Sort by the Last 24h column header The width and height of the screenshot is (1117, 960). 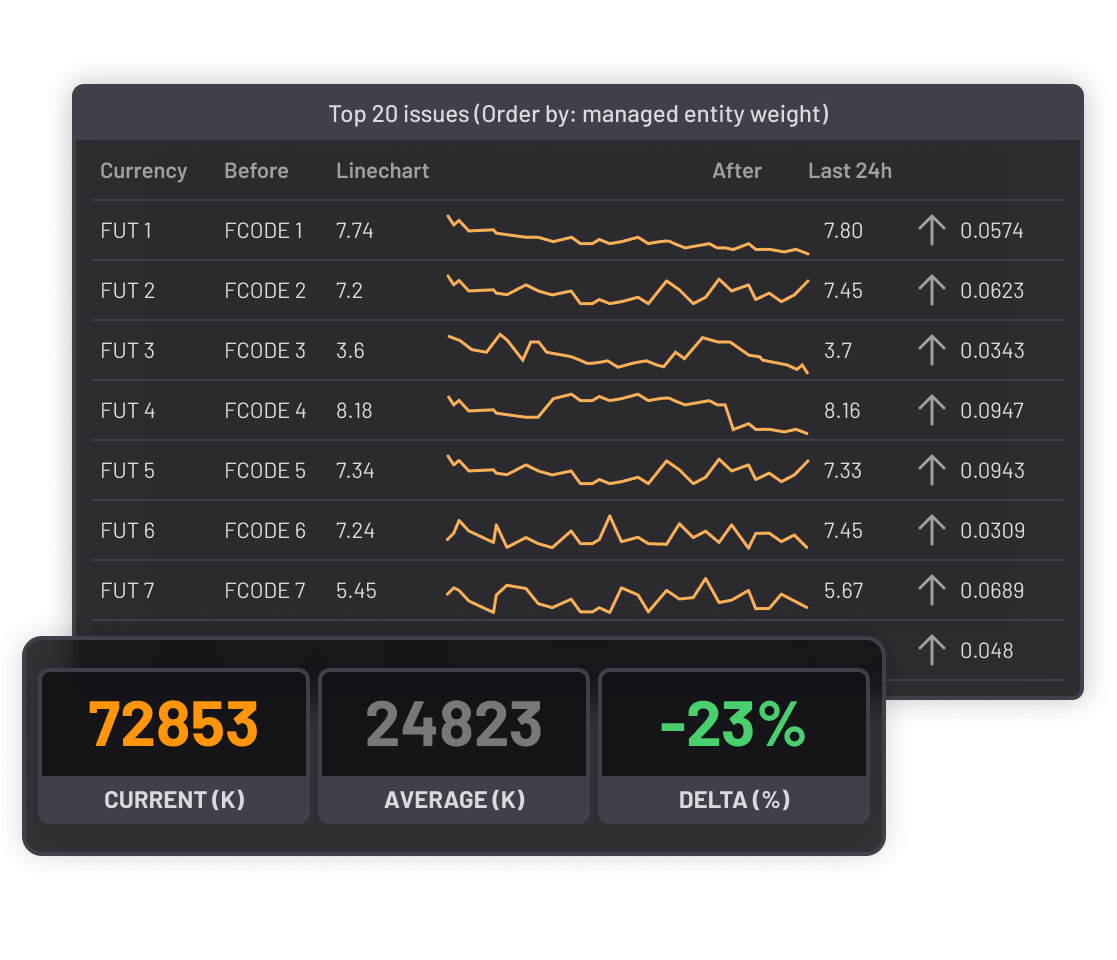(x=849, y=171)
